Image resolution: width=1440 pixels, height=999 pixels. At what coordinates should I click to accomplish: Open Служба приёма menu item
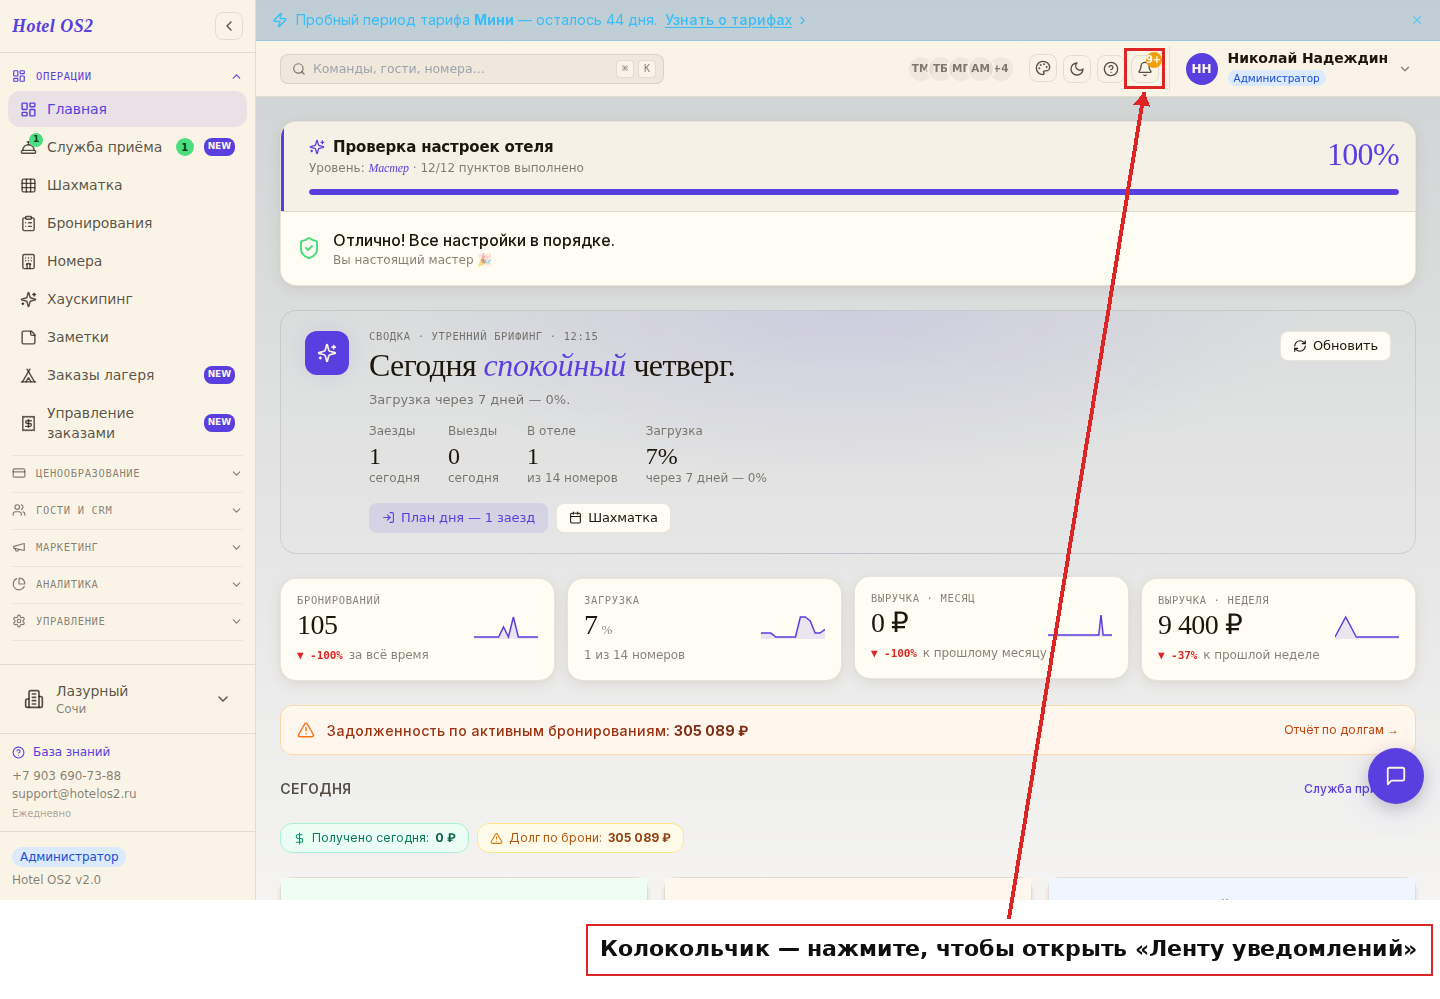127,147
